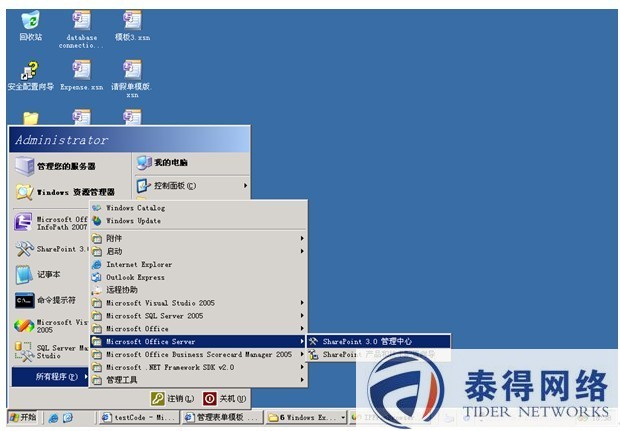The height and width of the screenshot is (431, 620).
Task: Open the 模板3.xsn desktop file
Action: [132, 26]
